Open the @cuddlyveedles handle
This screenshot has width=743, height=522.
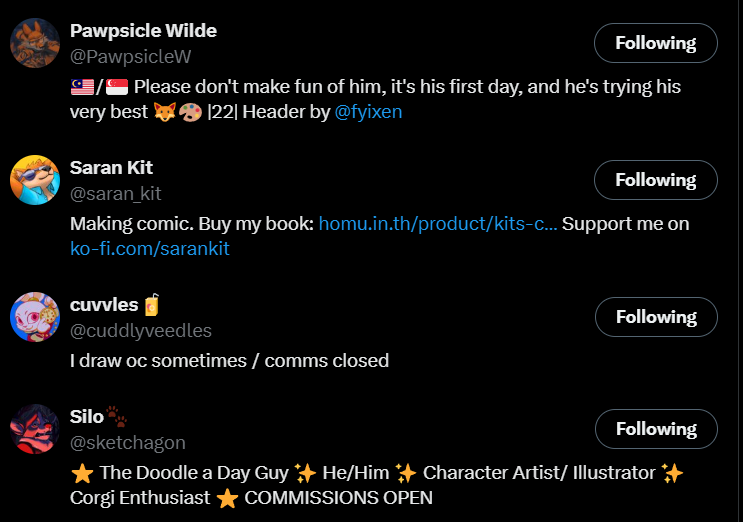coord(141,330)
